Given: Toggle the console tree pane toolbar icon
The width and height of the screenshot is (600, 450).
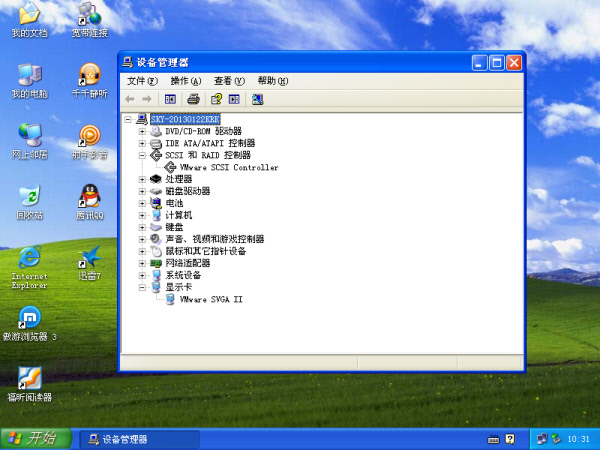Looking at the screenshot, I should (x=170, y=99).
